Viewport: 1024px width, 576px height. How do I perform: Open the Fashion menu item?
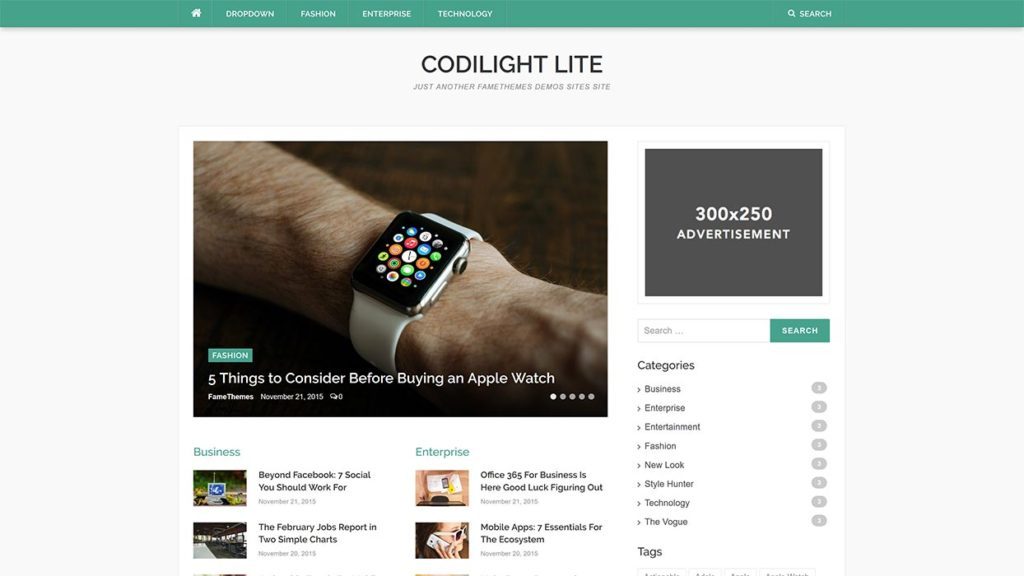pyautogui.click(x=318, y=14)
